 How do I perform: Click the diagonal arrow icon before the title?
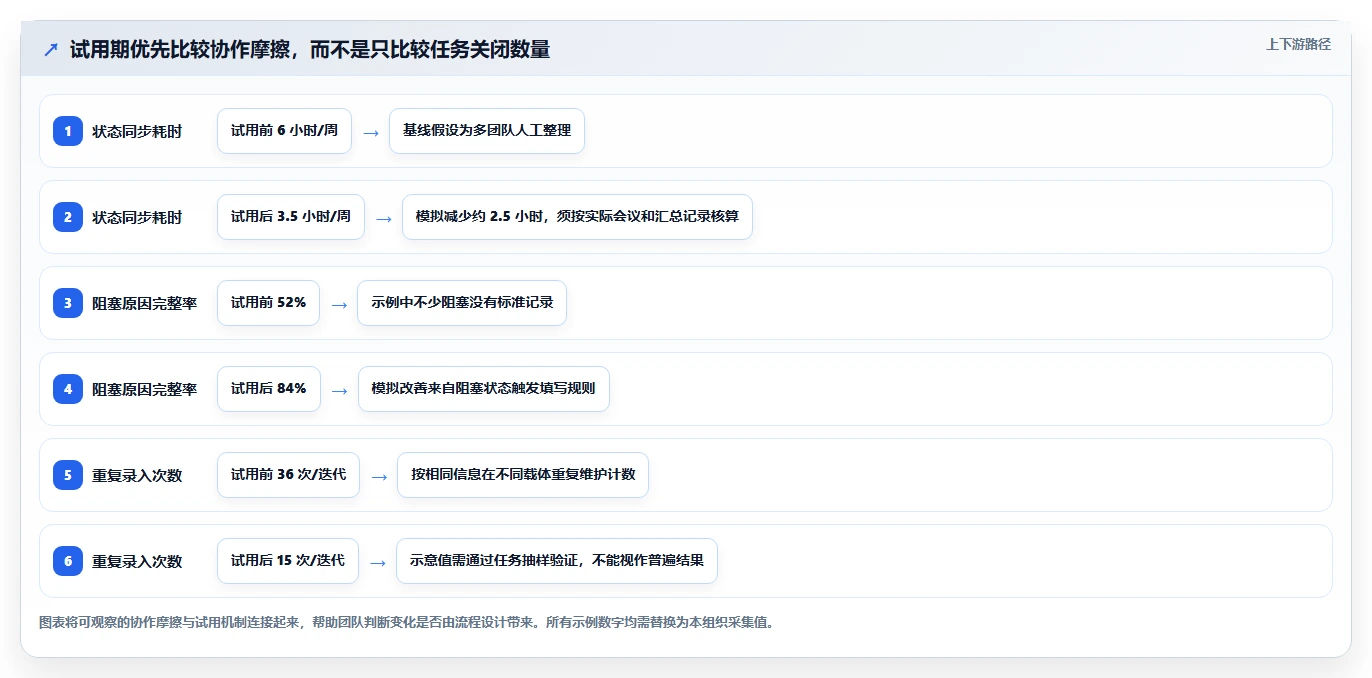[x=51, y=50]
